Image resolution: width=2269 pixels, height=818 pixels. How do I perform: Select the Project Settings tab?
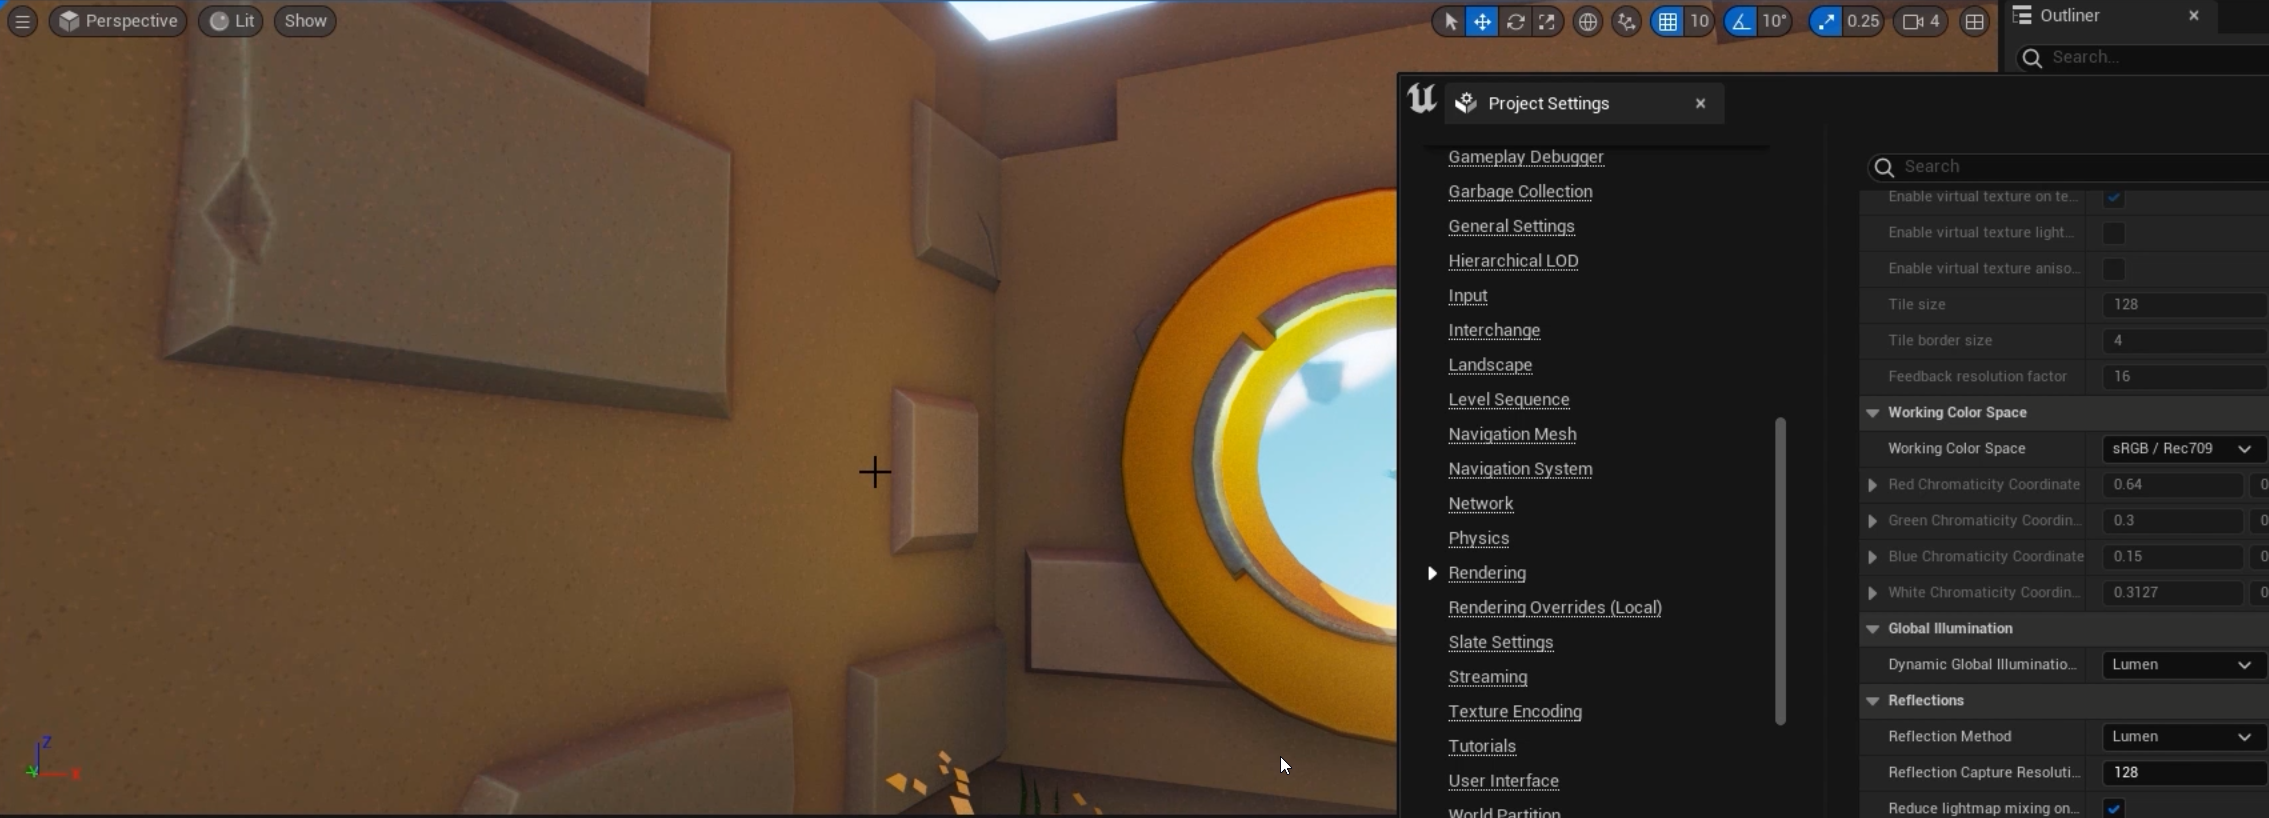click(x=1584, y=103)
